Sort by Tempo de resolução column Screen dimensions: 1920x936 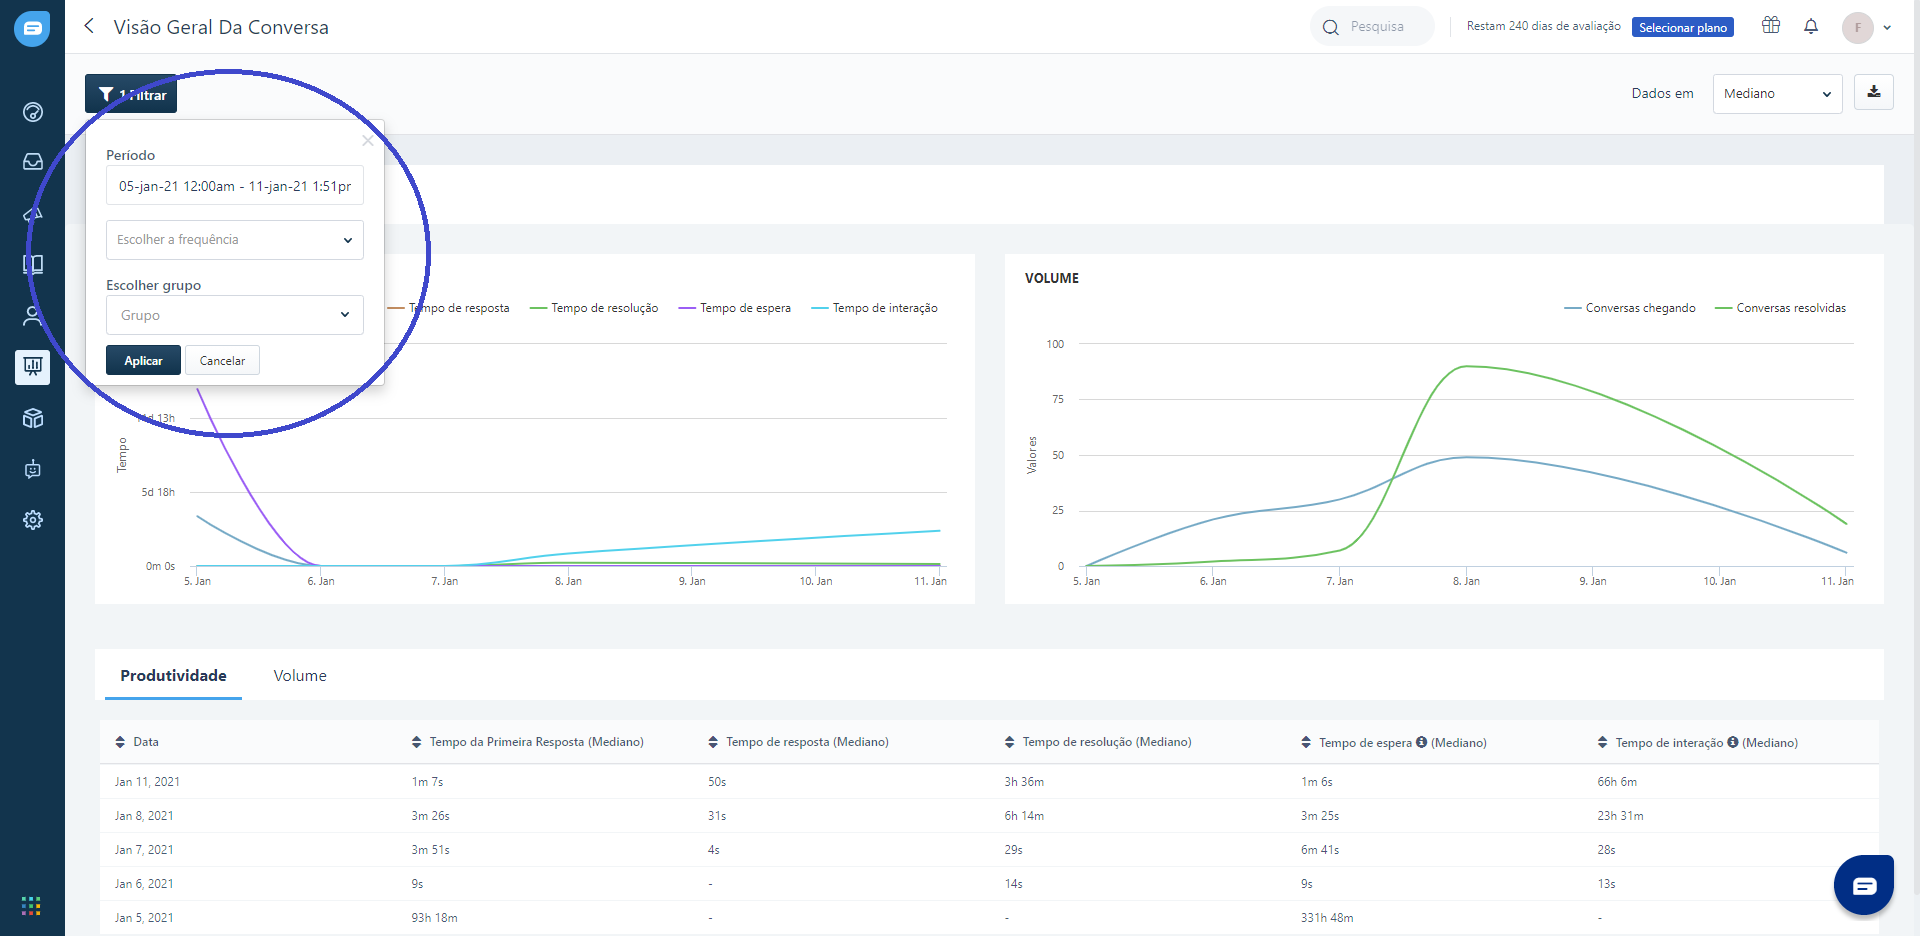(1010, 742)
